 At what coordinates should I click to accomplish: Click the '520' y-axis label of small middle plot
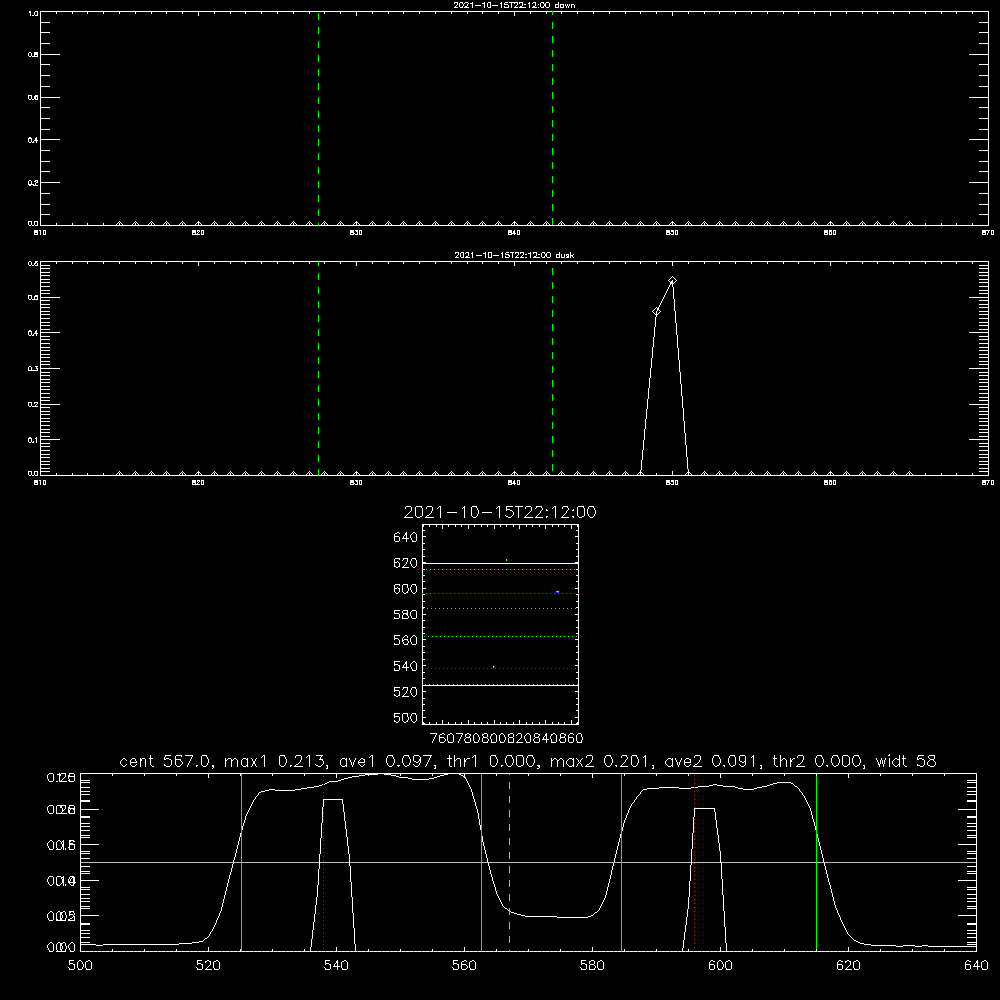[406, 692]
